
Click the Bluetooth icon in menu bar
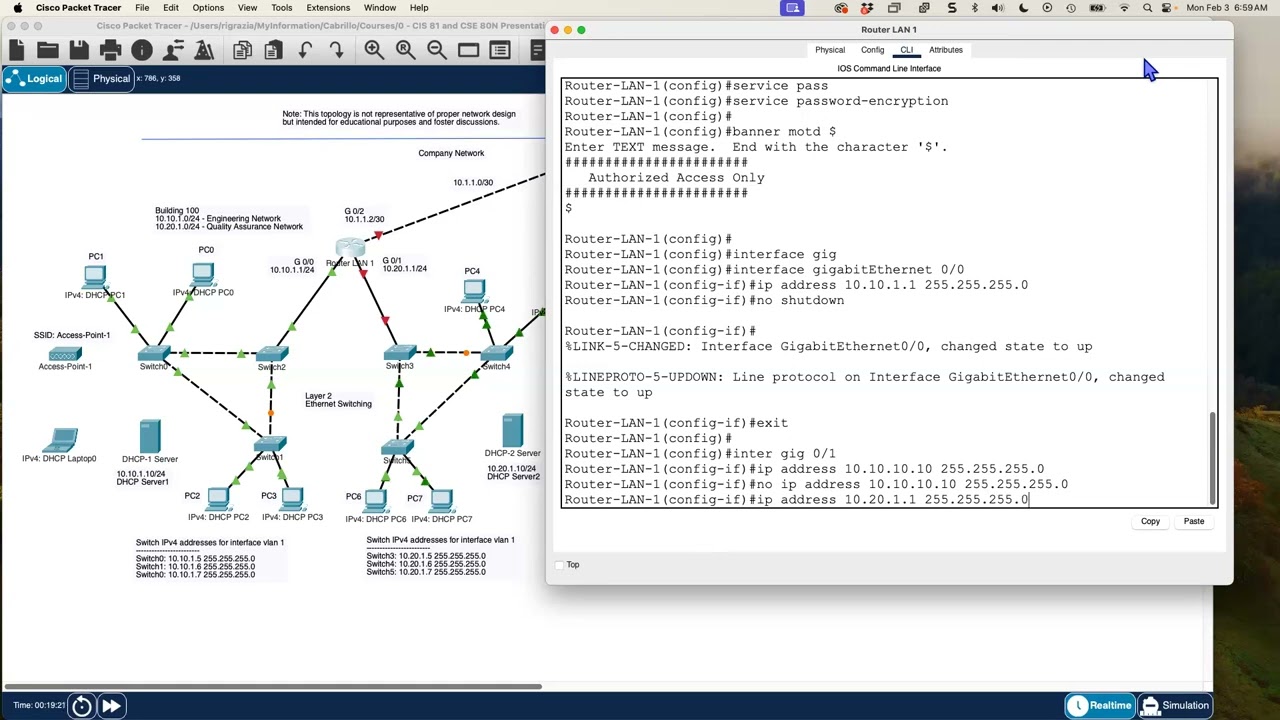[x=975, y=8]
